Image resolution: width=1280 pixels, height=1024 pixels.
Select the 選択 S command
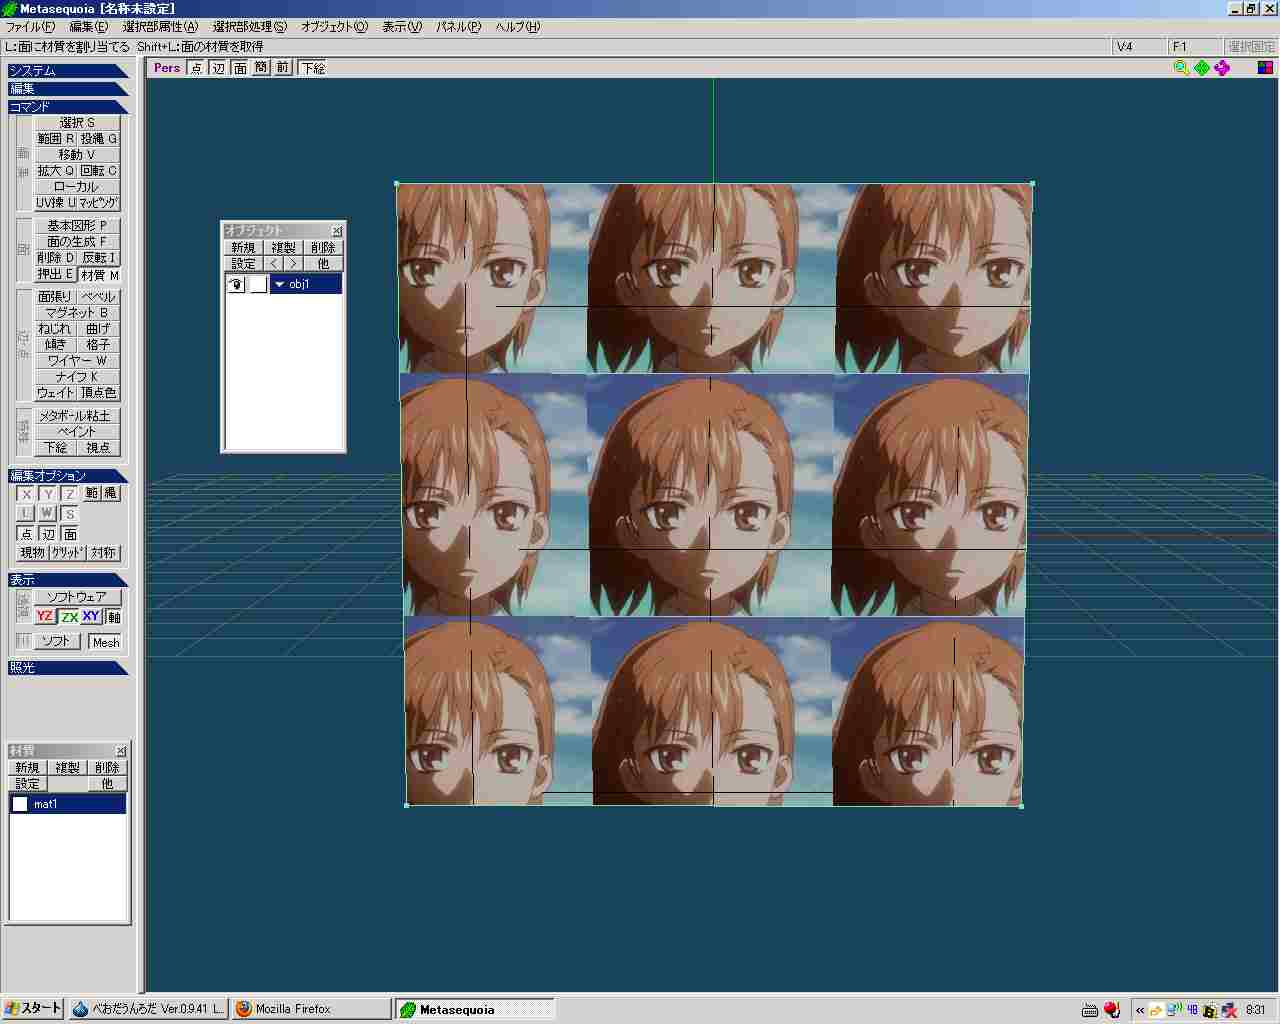point(77,123)
